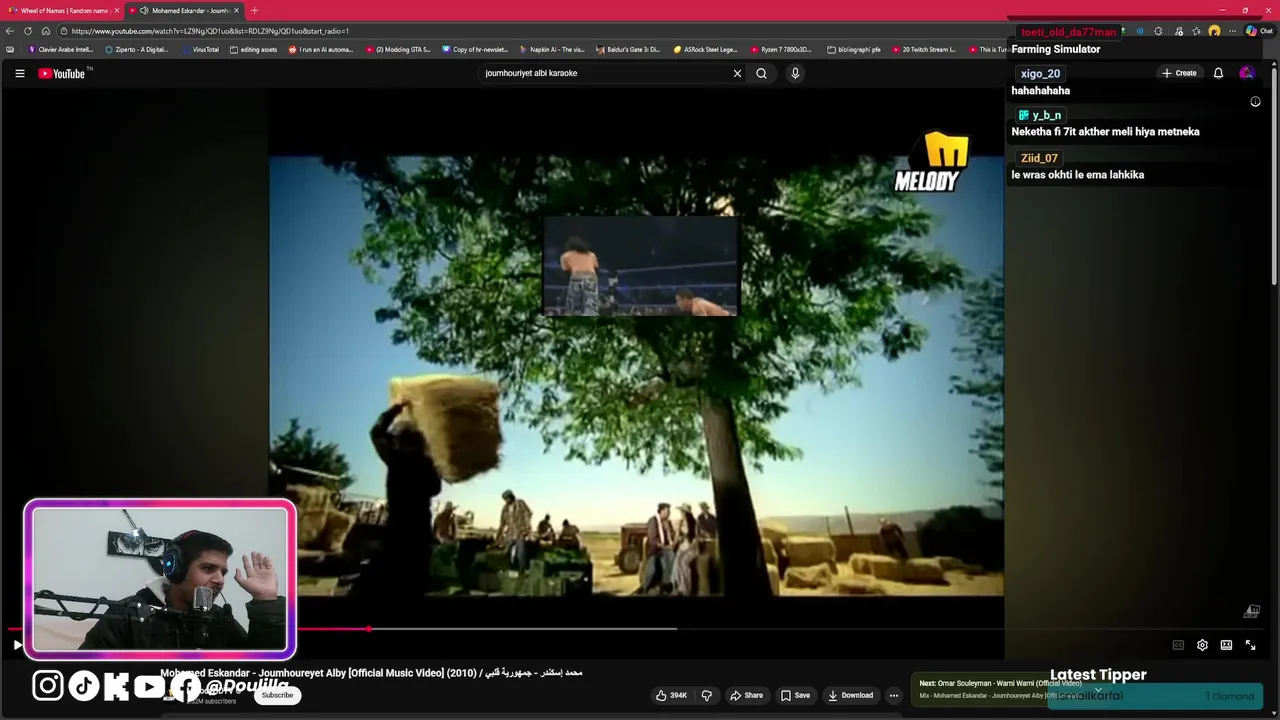The image size is (1280, 720).
Task: Toggle subtitles with the CC button
Action: click(x=1178, y=645)
